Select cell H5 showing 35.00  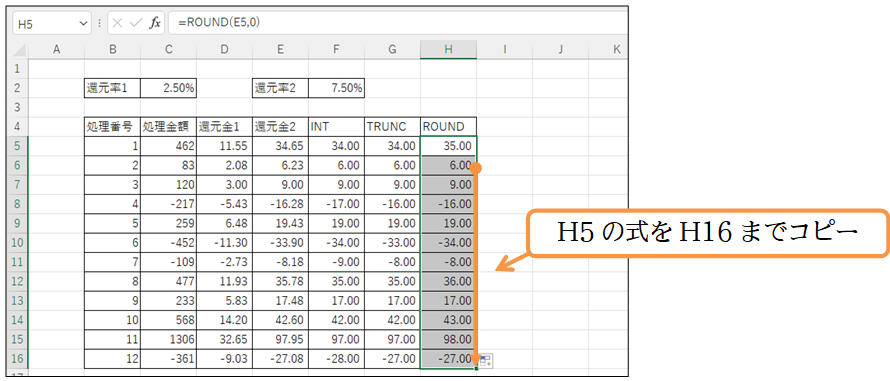[448, 146]
